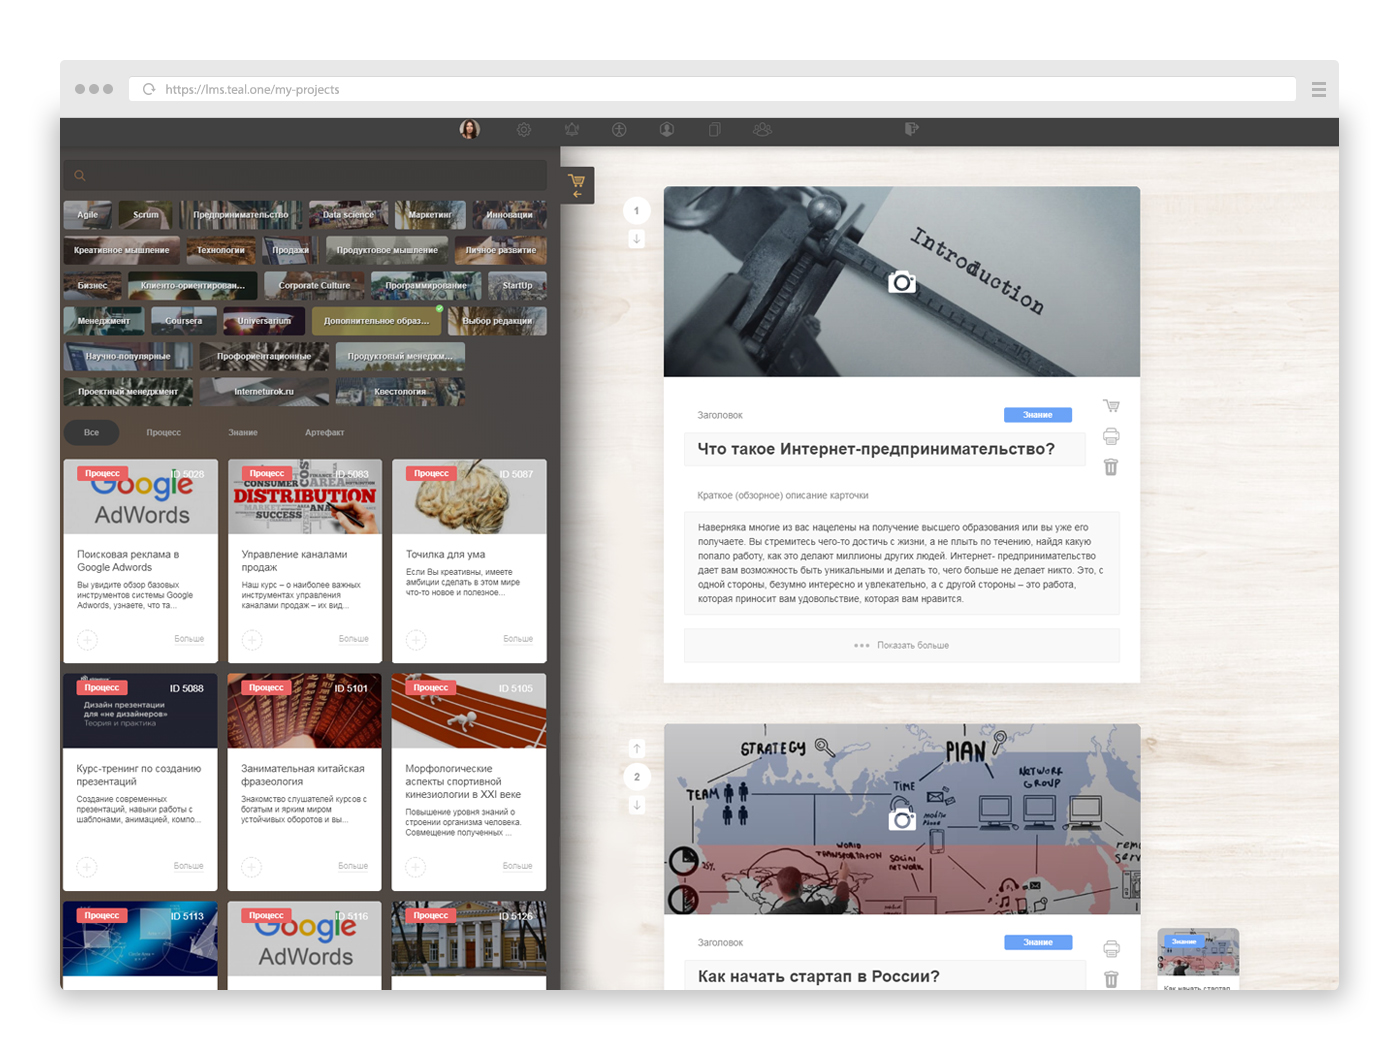Expand 'Больше' on Chinese phraseology course
The image size is (1400, 1050).
point(353,866)
